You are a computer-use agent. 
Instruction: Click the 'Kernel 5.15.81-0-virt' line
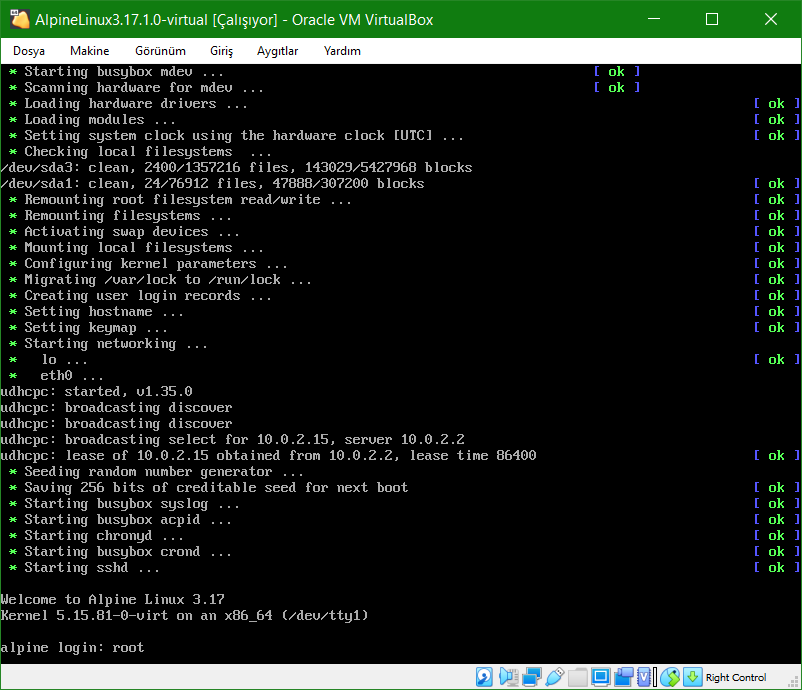(184, 615)
